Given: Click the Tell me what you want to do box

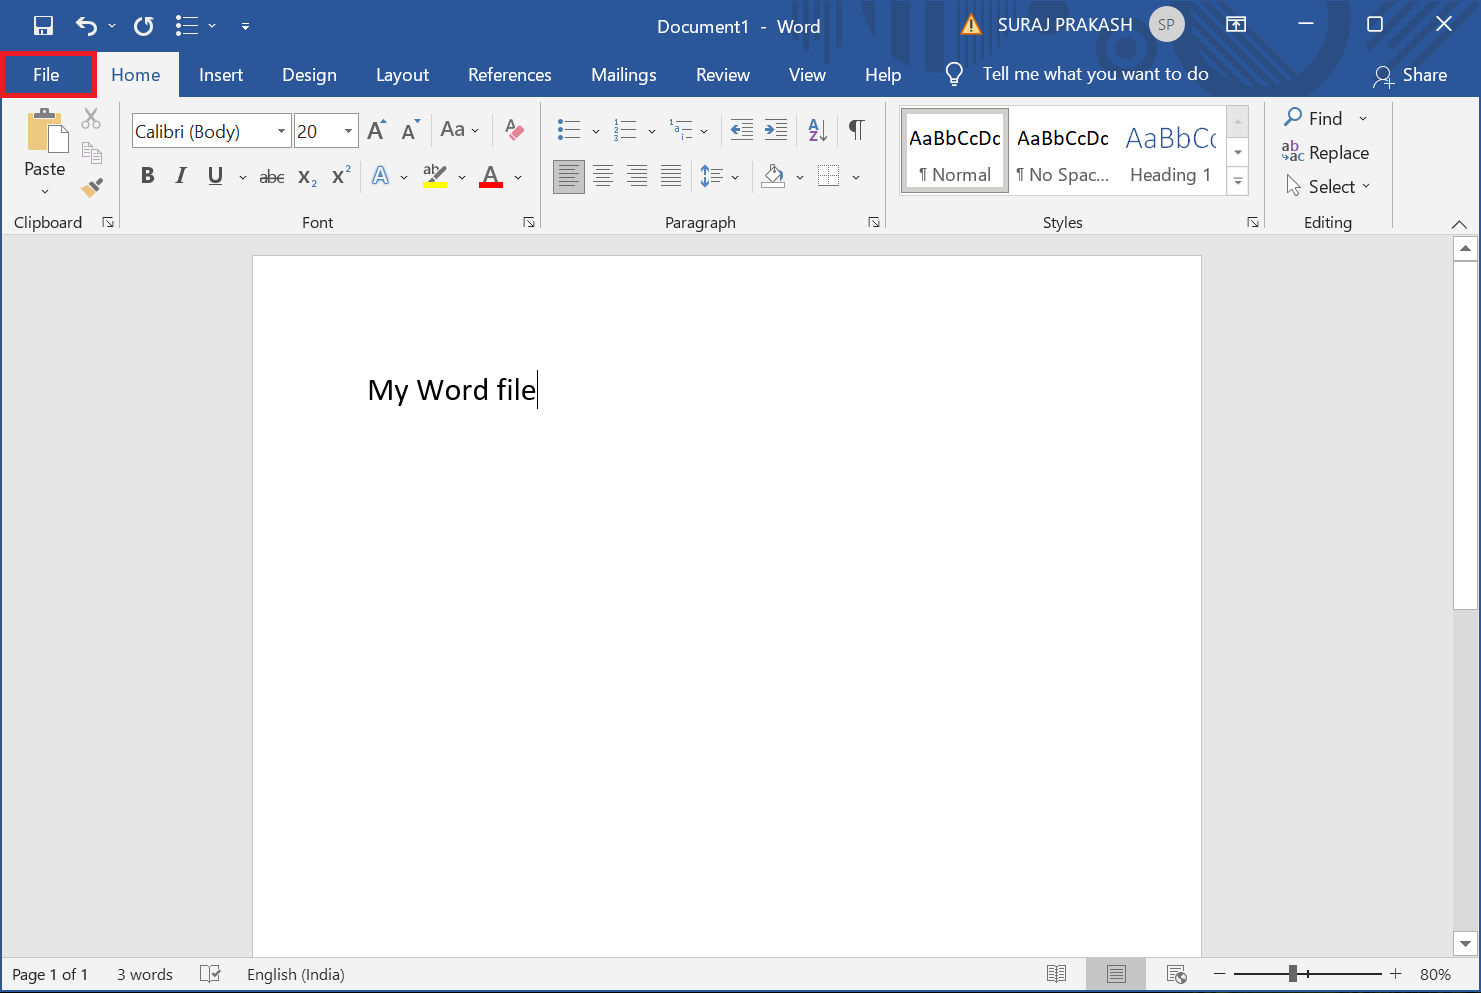Looking at the screenshot, I should coord(1095,74).
